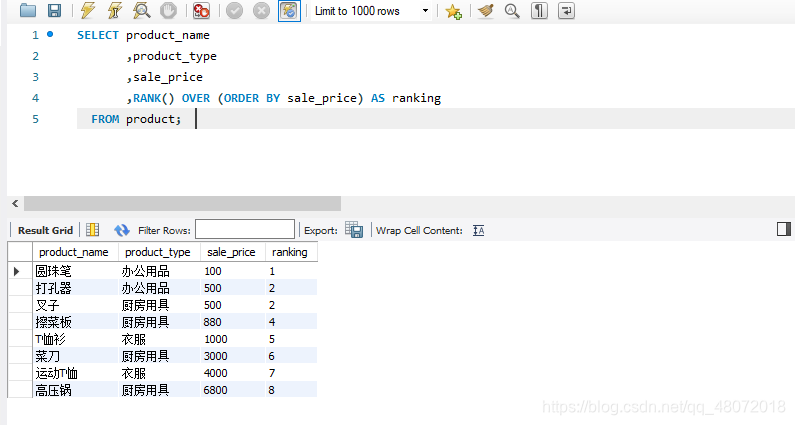Execute statement under cursor lightning icon
The width and height of the screenshot is (795, 425).
[x=115, y=11]
